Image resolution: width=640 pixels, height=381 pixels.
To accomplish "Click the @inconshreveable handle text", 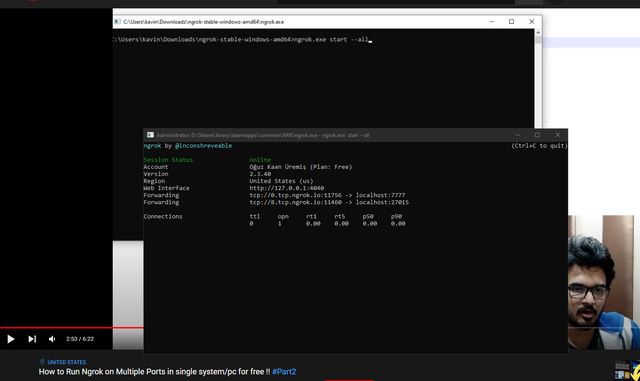I will [x=203, y=146].
